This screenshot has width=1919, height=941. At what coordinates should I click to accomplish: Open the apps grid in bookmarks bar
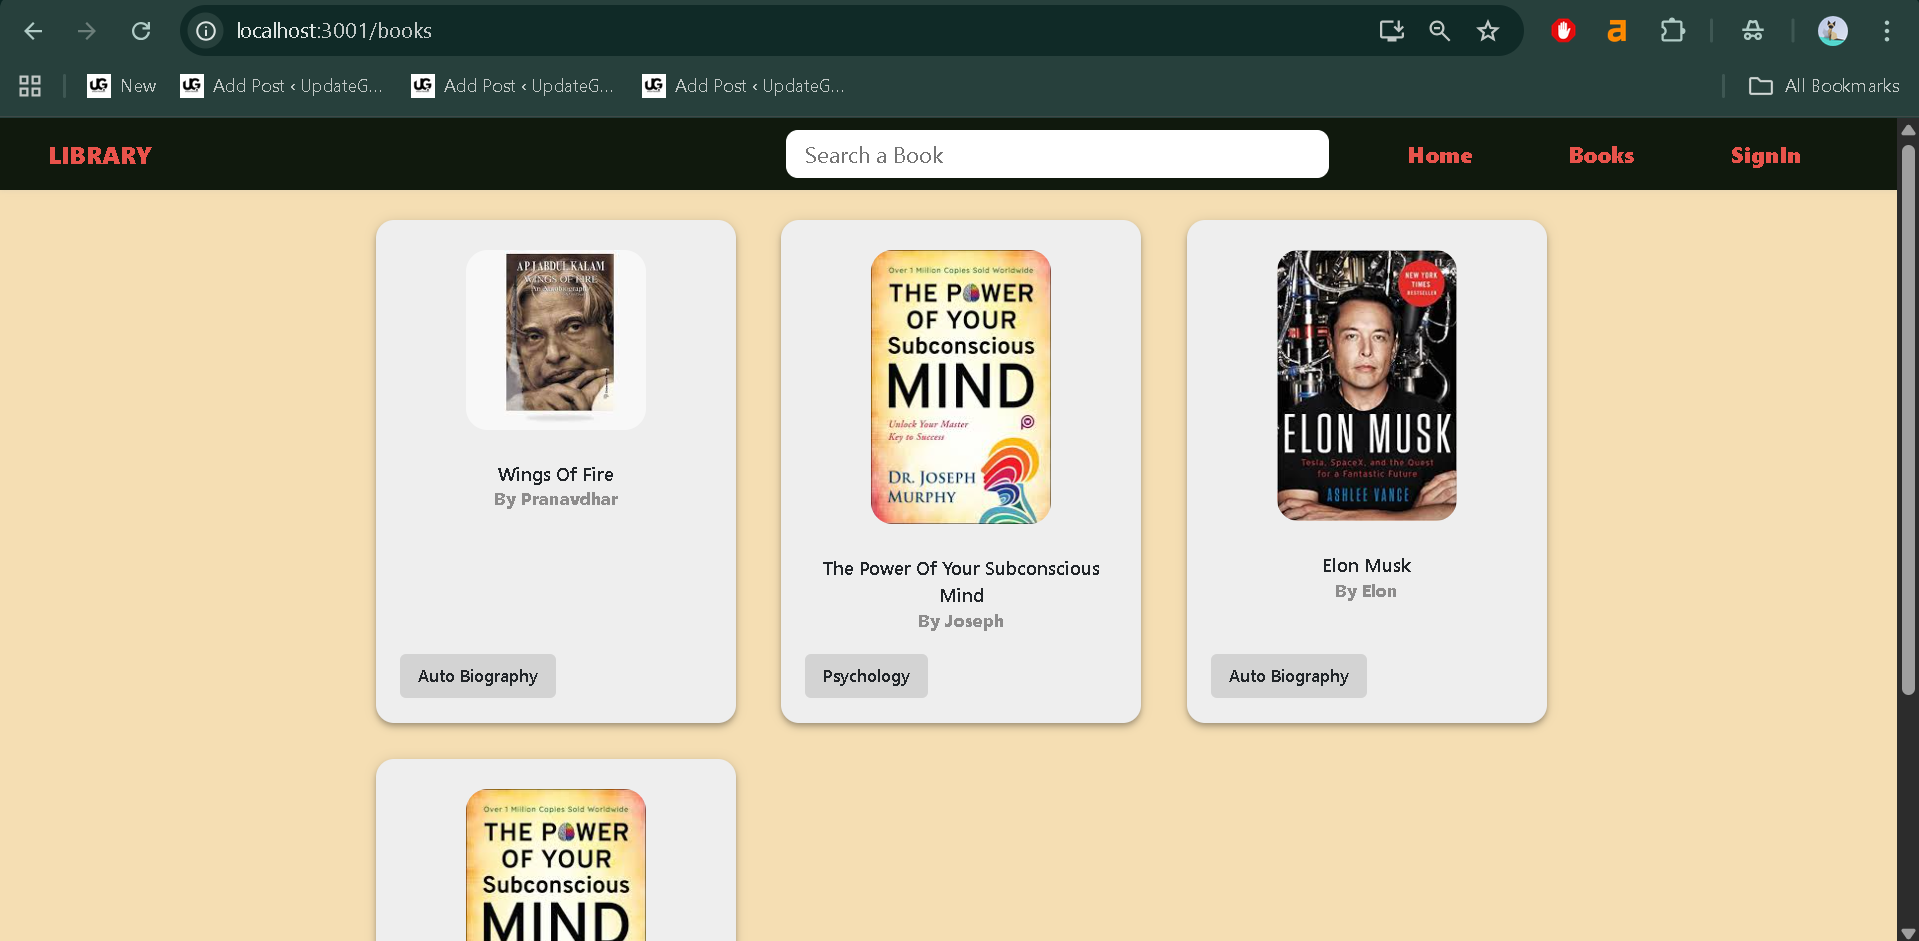pyautogui.click(x=30, y=86)
